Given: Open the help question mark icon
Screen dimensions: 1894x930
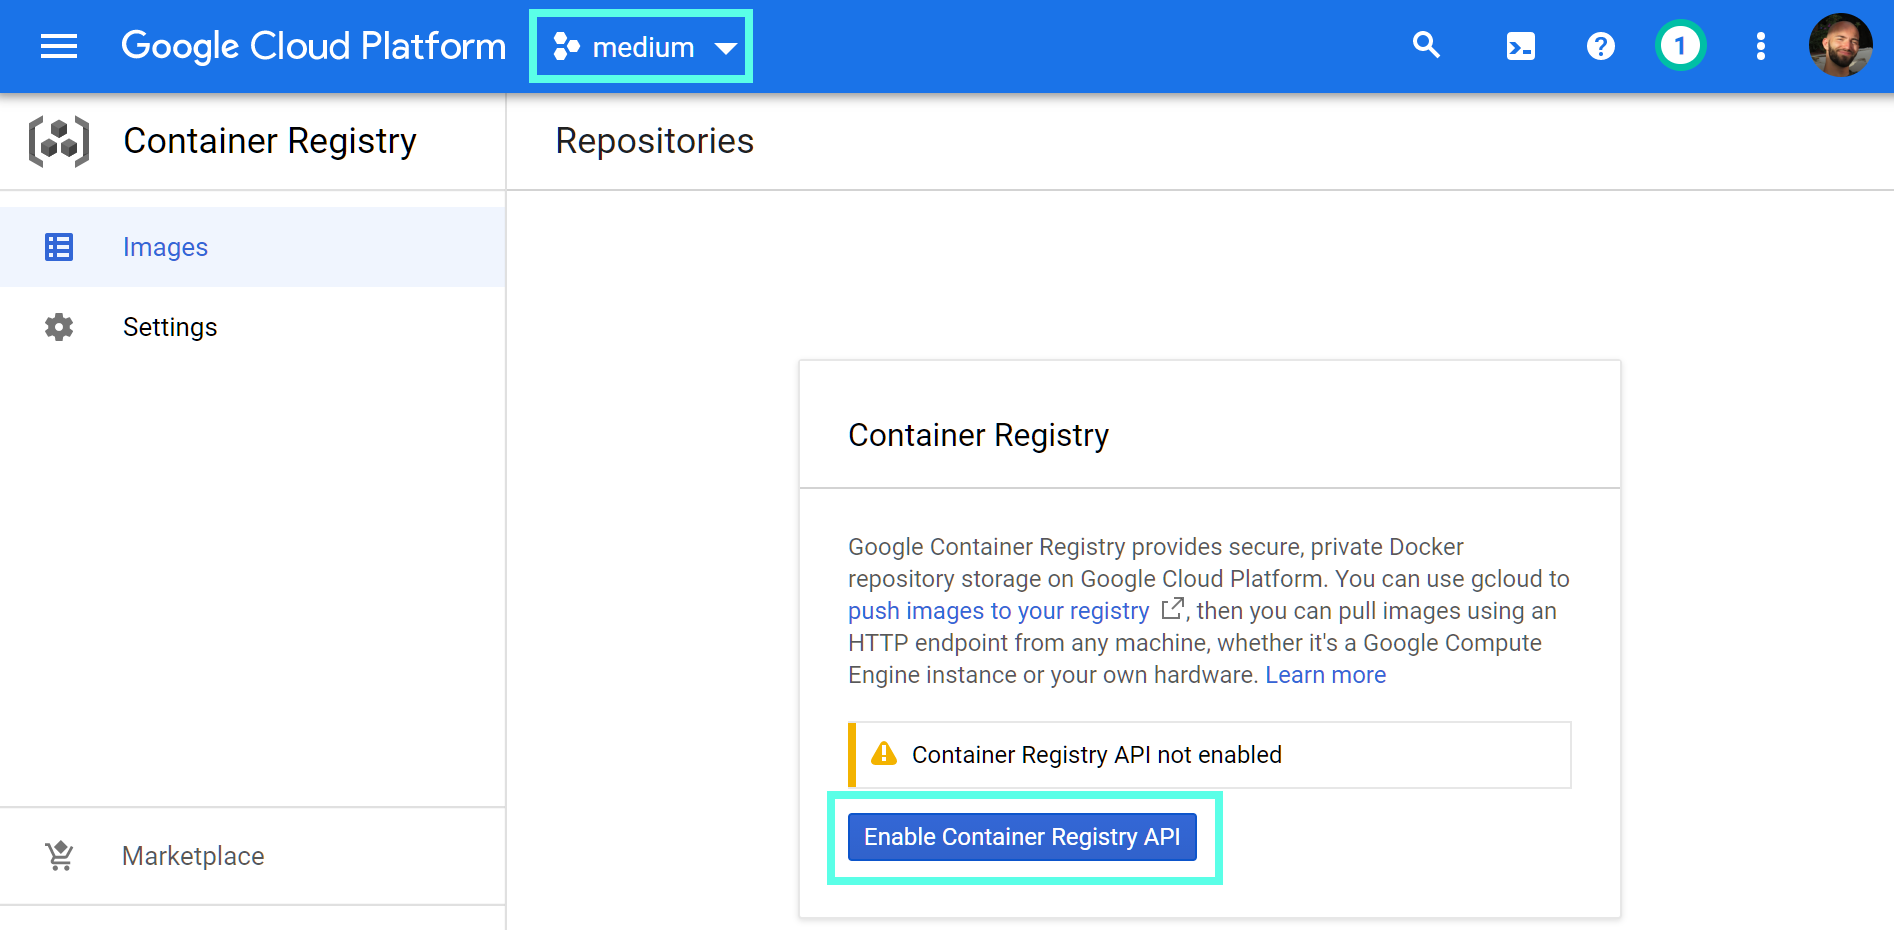Looking at the screenshot, I should tap(1600, 46).
